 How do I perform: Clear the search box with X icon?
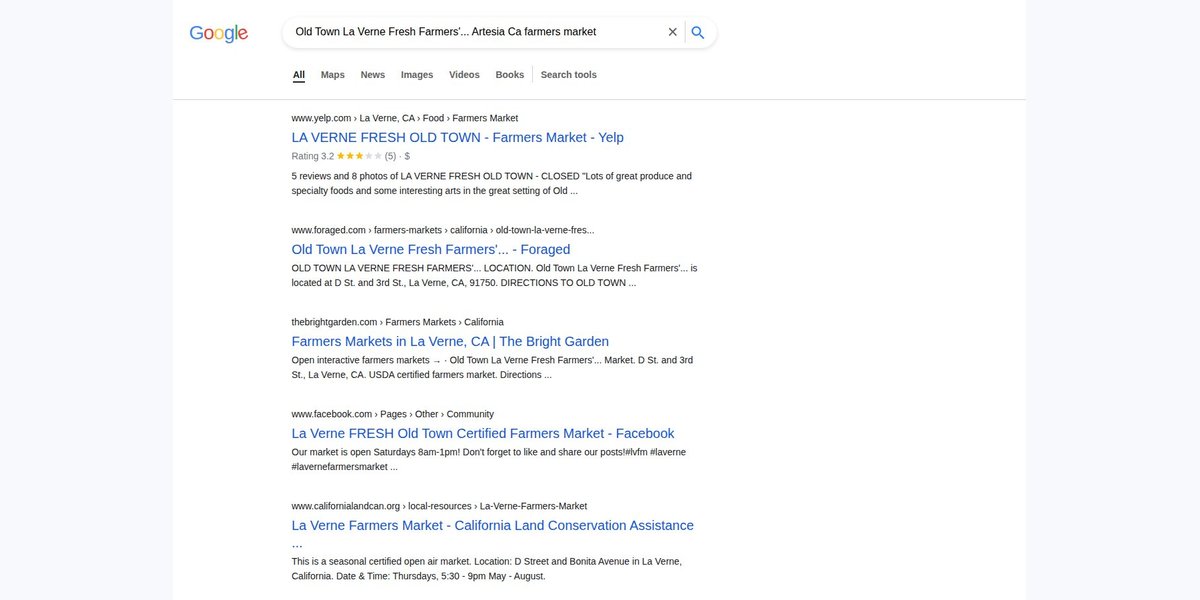click(x=673, y=32)
